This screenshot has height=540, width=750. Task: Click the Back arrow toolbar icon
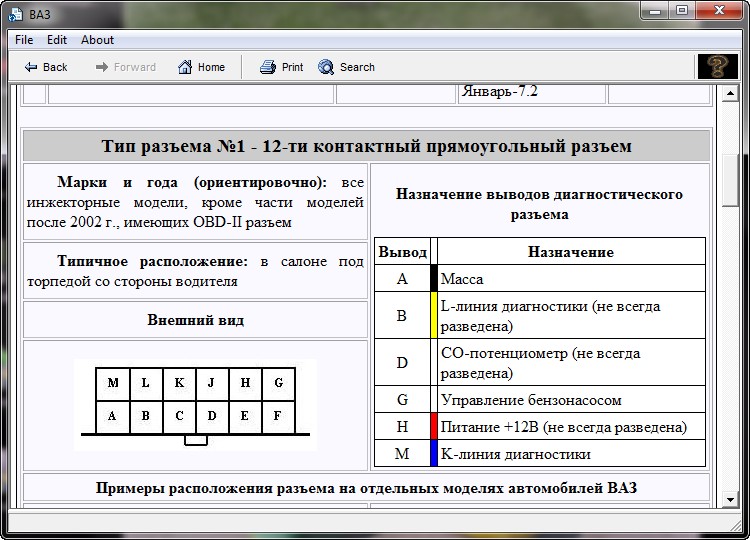31,67
